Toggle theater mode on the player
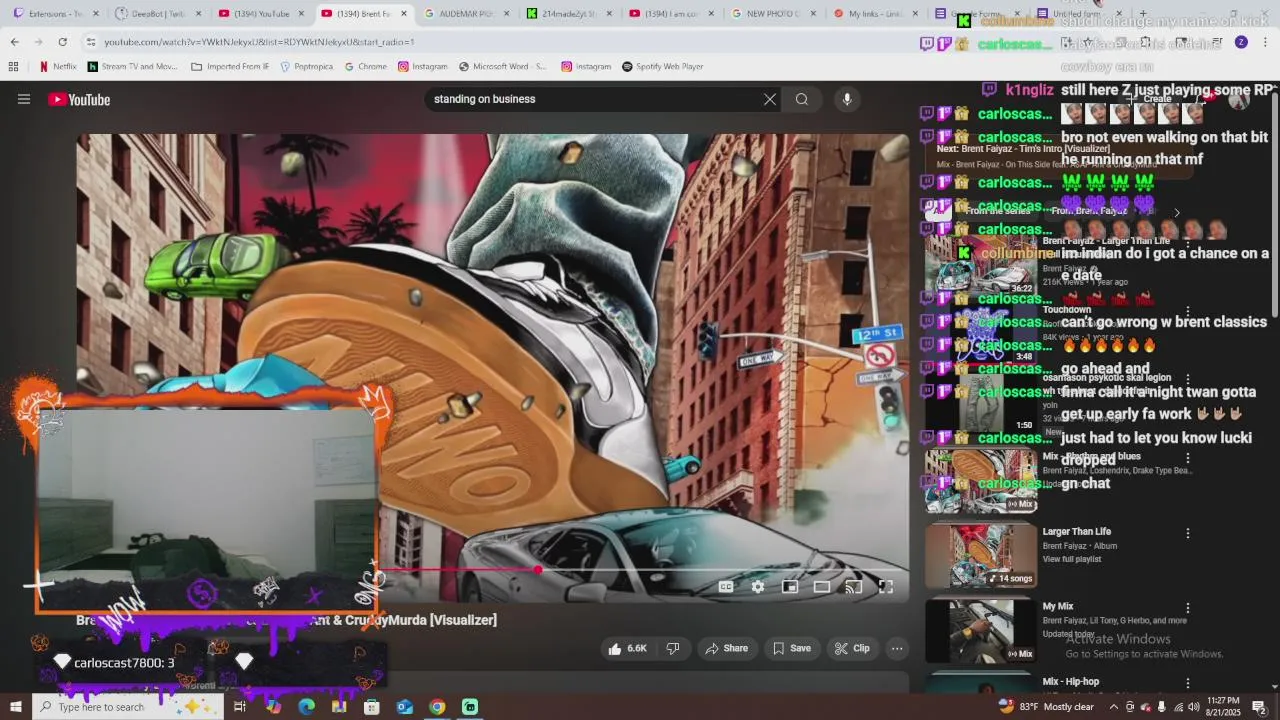Image resolution: width=1280 pixels, height=720 pixels. tap(822, 587)
